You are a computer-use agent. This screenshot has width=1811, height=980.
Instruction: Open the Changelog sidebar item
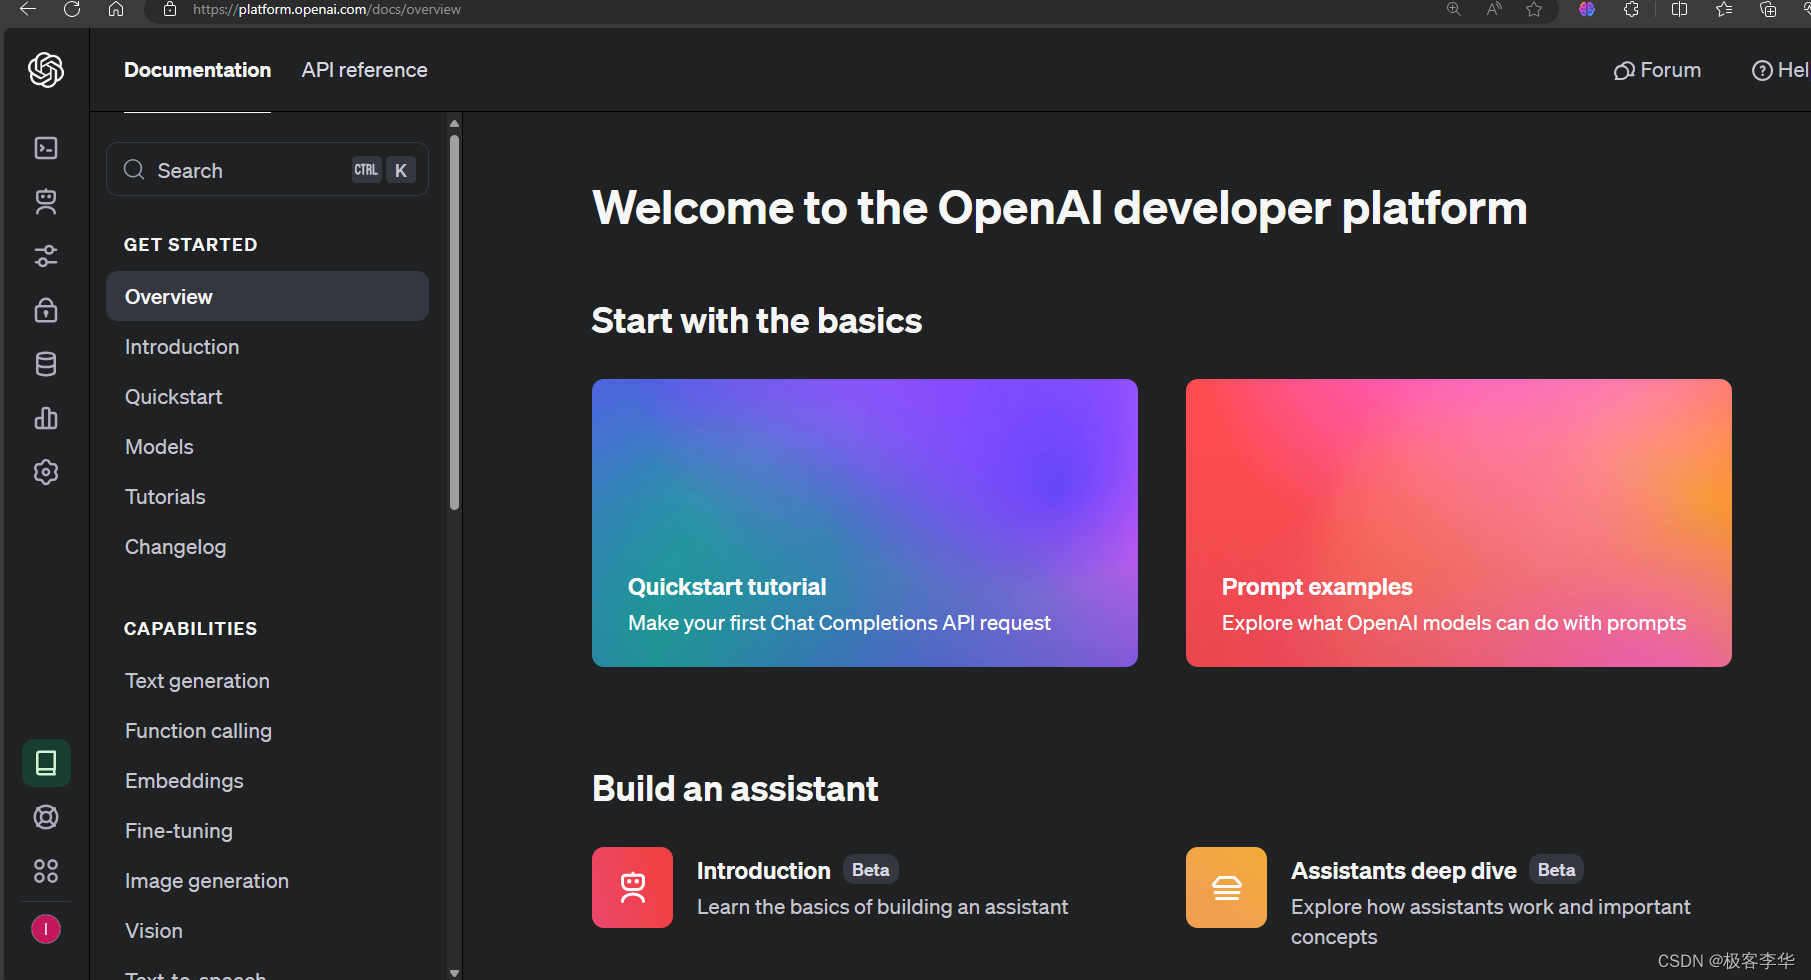pyautogui.click(x=175, y=547)
